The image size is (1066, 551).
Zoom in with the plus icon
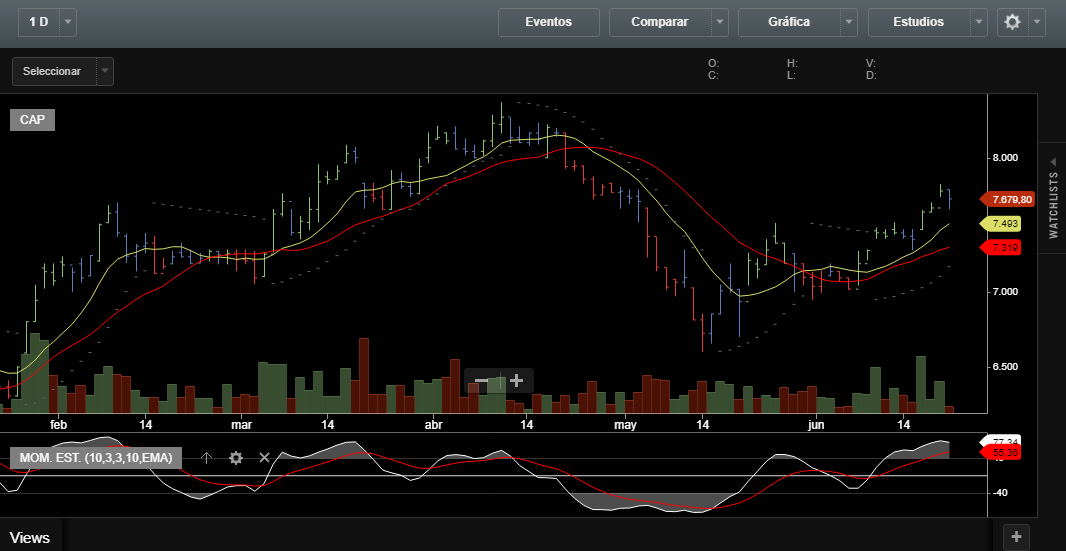517,381
